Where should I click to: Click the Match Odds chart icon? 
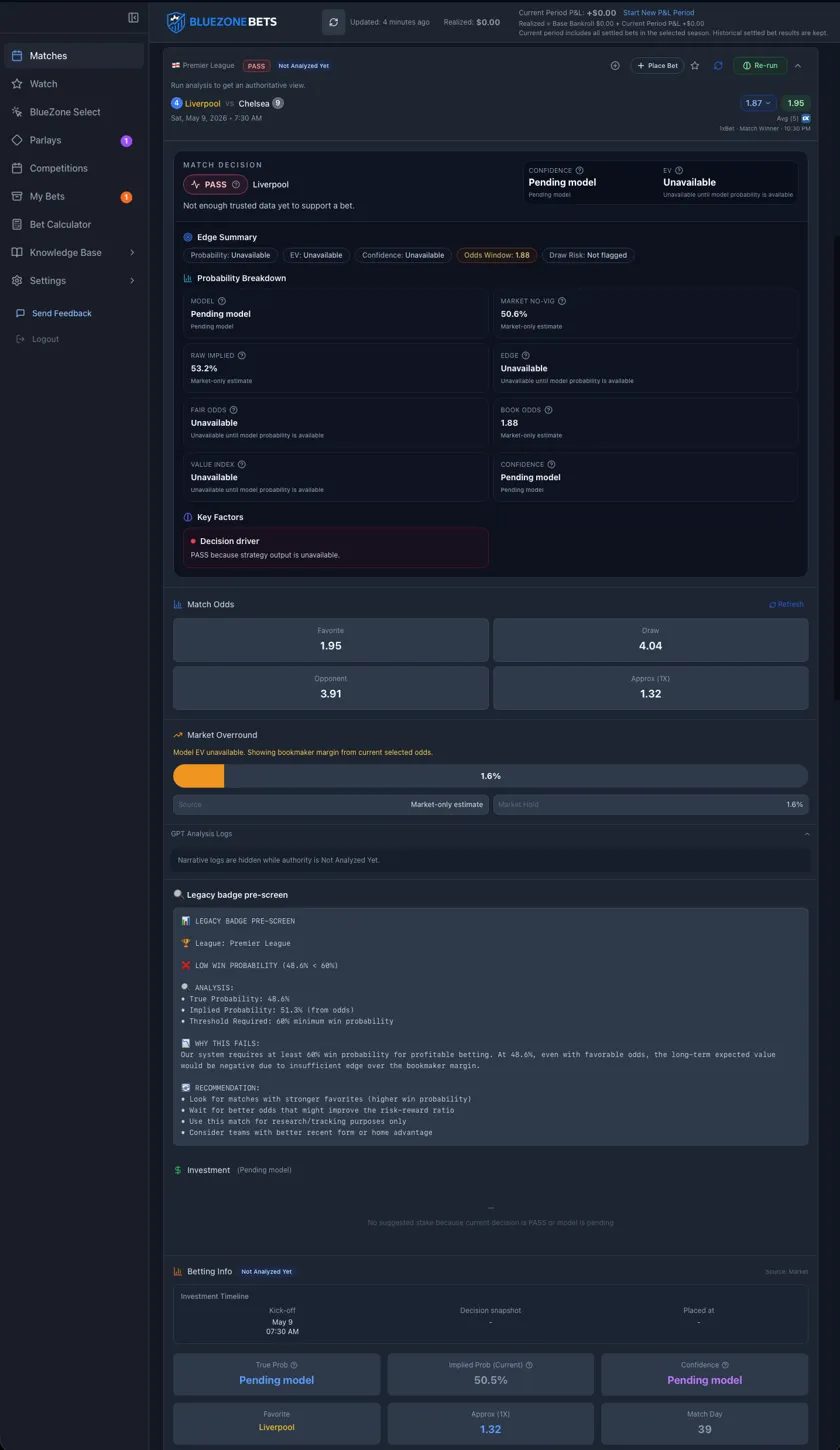tap(178, 605)
